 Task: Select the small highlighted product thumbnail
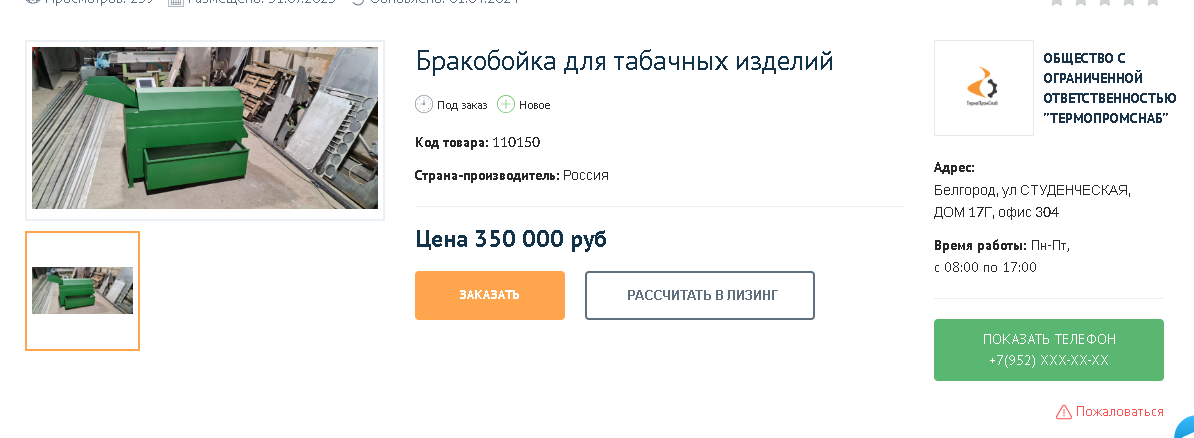[x=82, y=291]
